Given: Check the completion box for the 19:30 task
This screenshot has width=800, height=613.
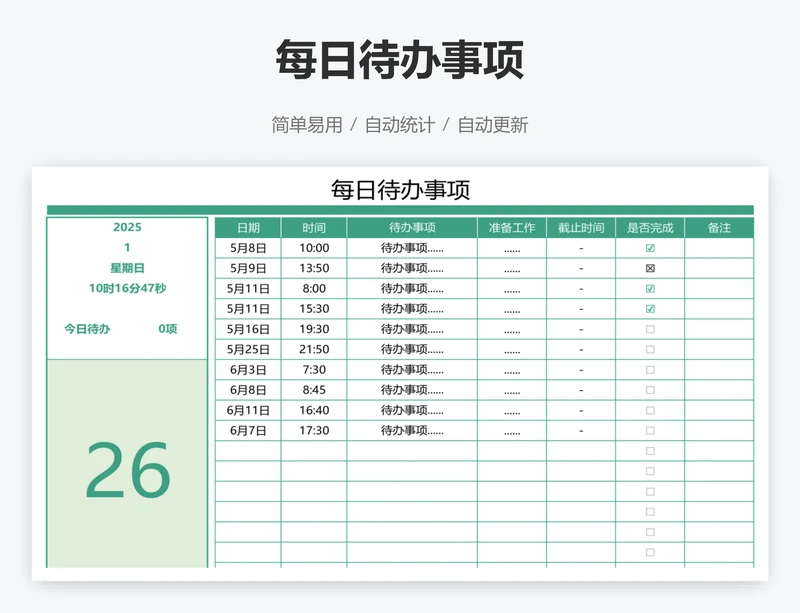Looking at the screenshot, I should click(x=650, y=329).
